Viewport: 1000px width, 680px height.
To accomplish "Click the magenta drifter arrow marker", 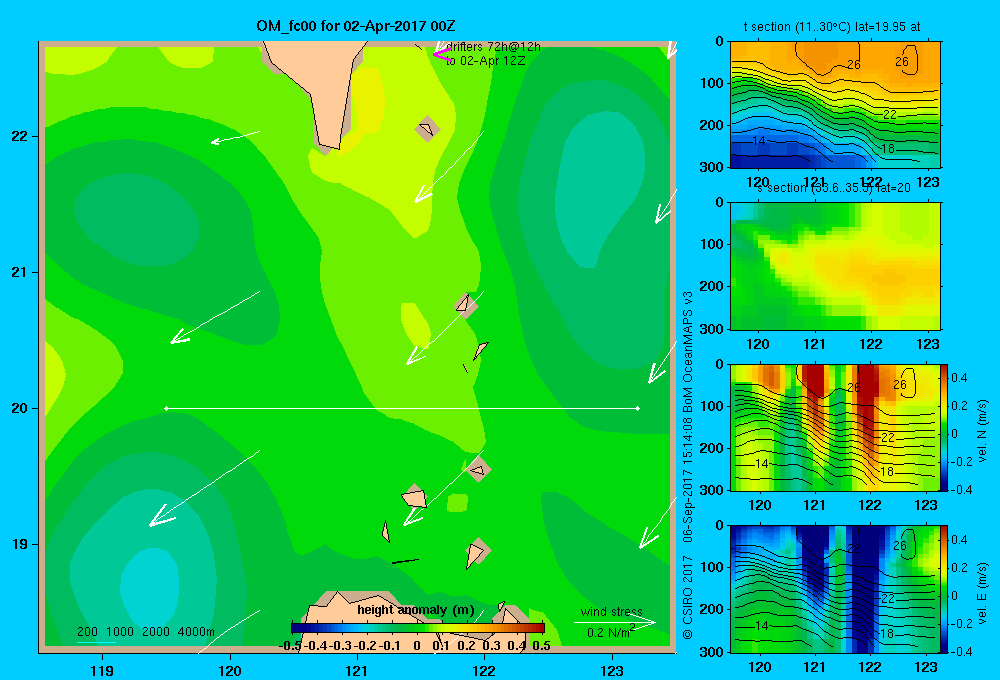I will 442,54.
